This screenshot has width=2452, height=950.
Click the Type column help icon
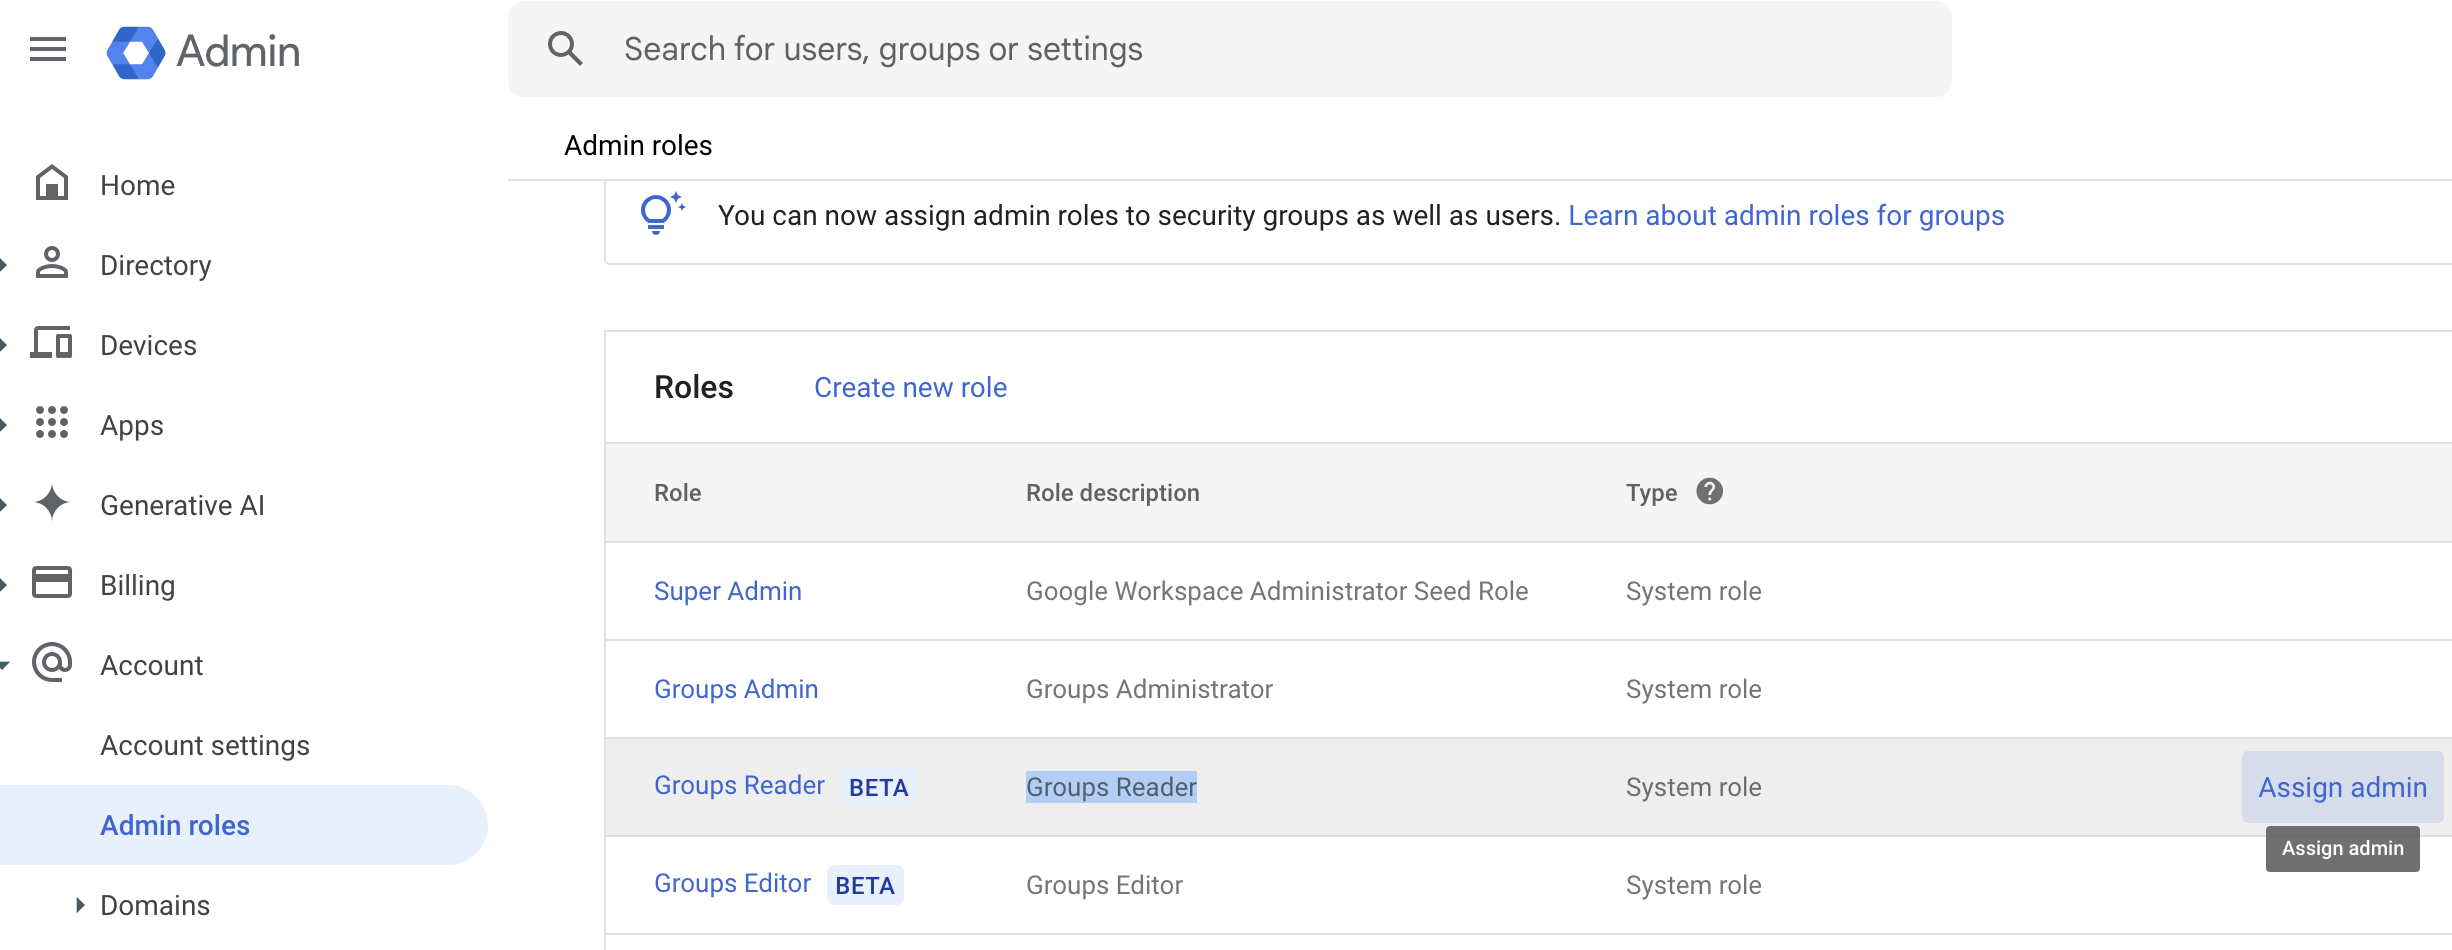1710,491
